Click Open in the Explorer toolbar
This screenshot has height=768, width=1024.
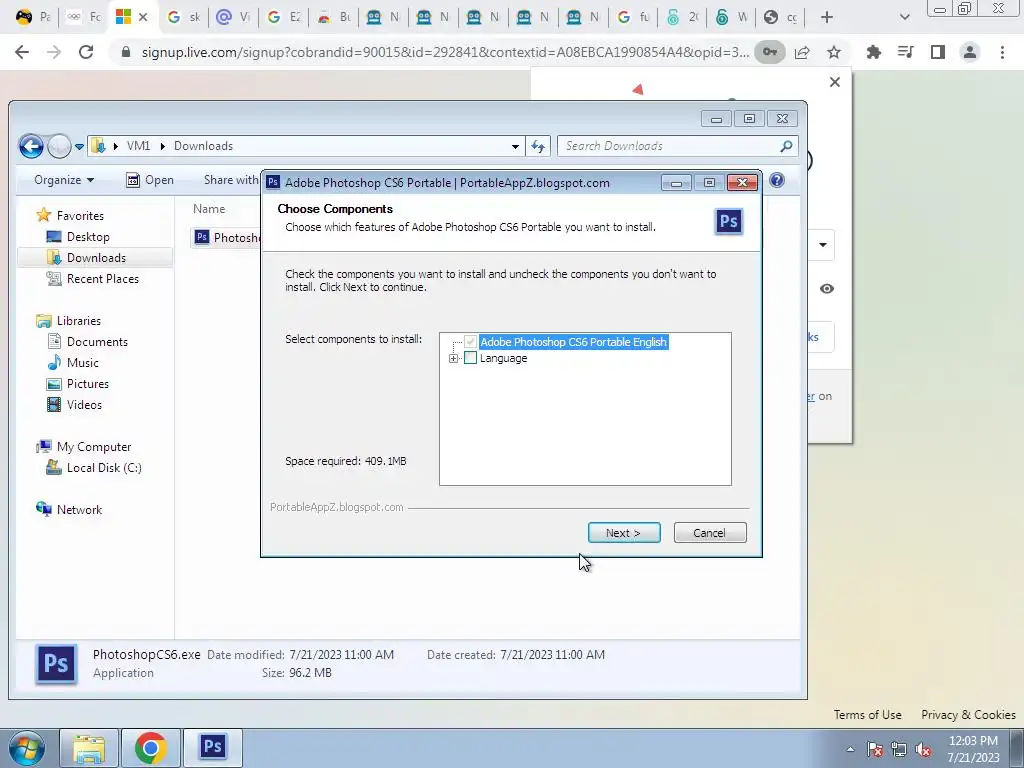click(x=150, y=180)
